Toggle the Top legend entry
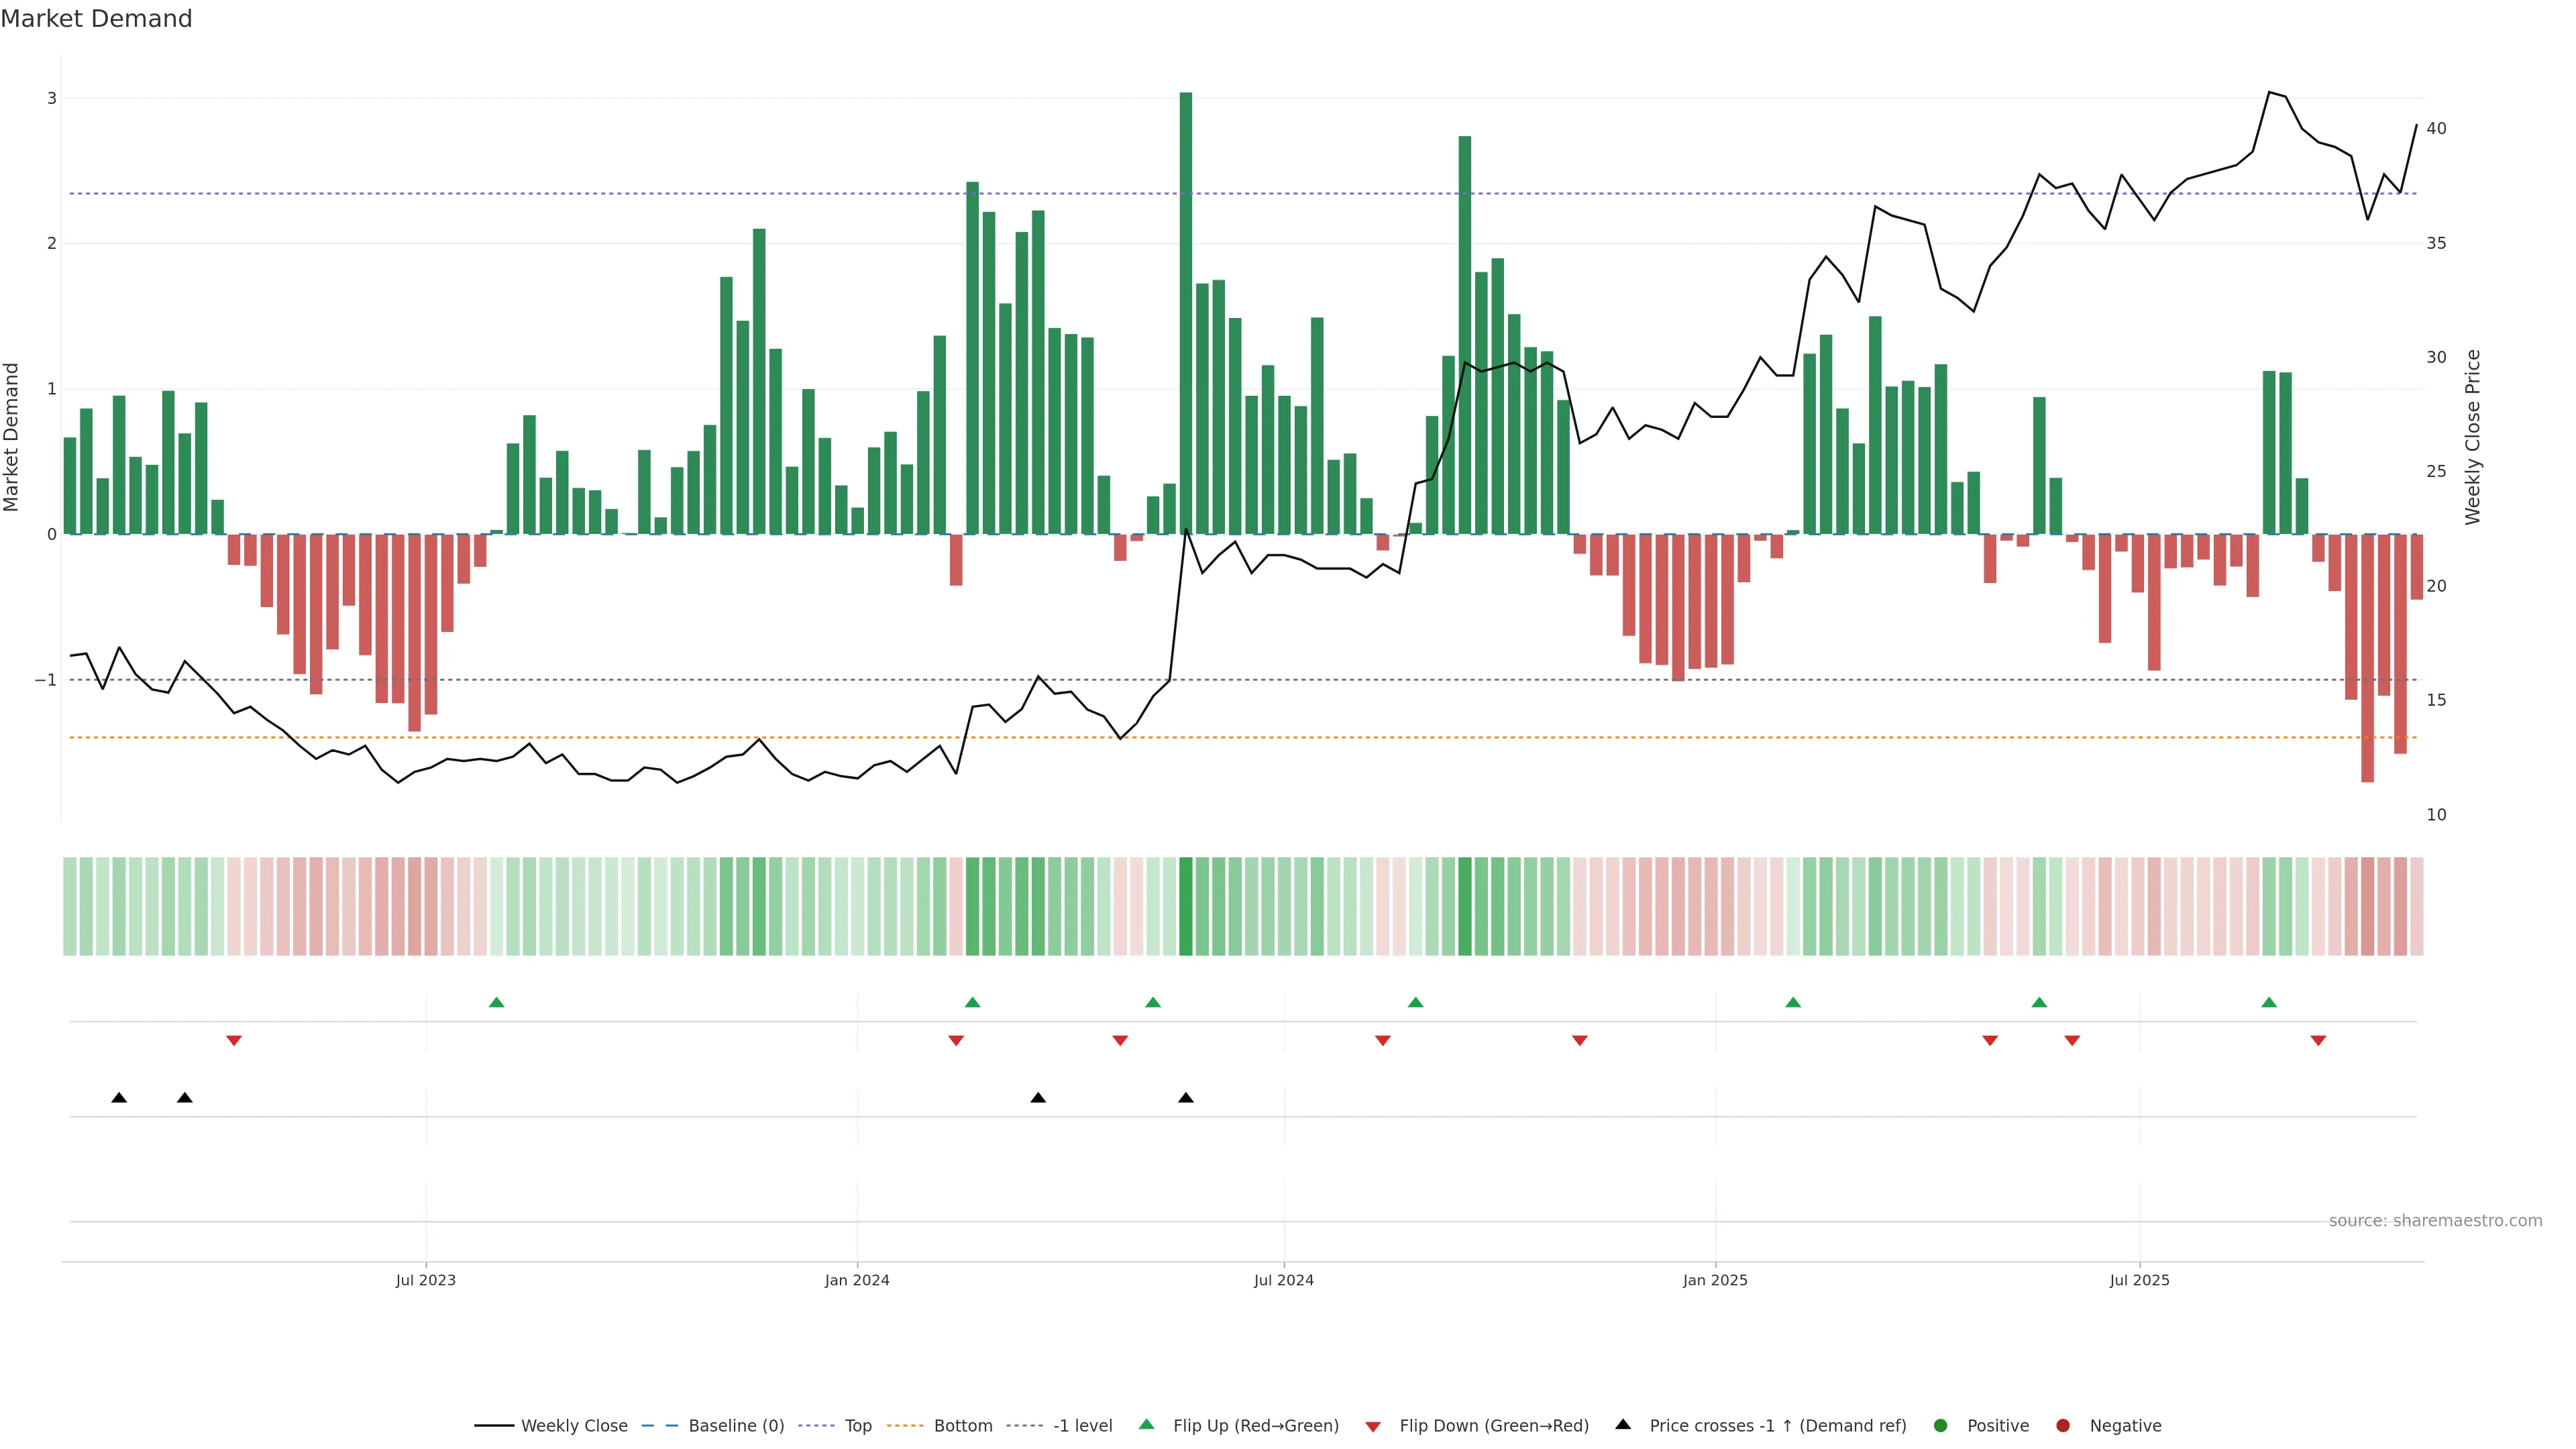 tap(857, 1426)
